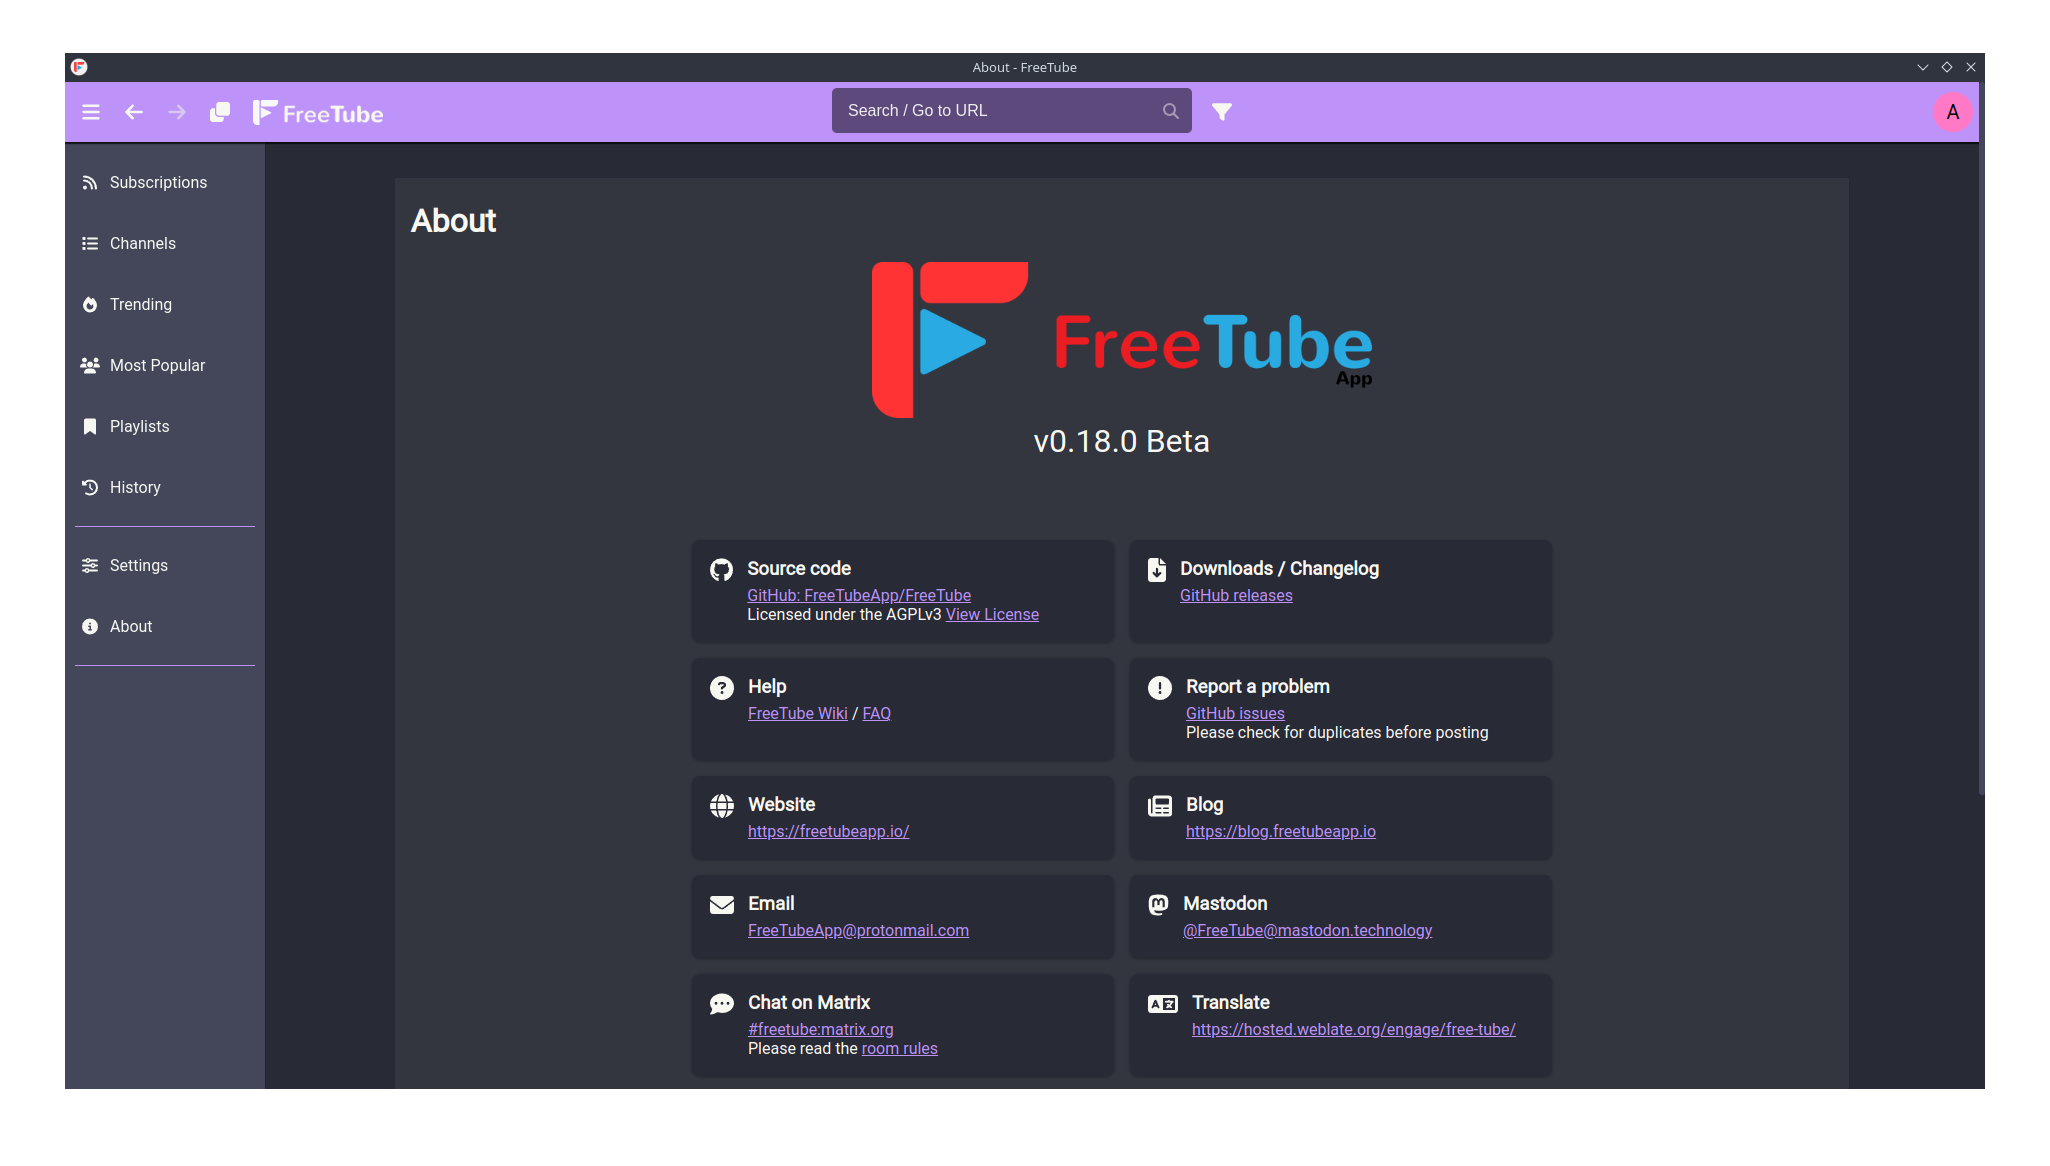The height and width of the screenshot is (1166, 2050).
Task: Visit https://freetubeapp.io/ website link
Action: (829, 832)
